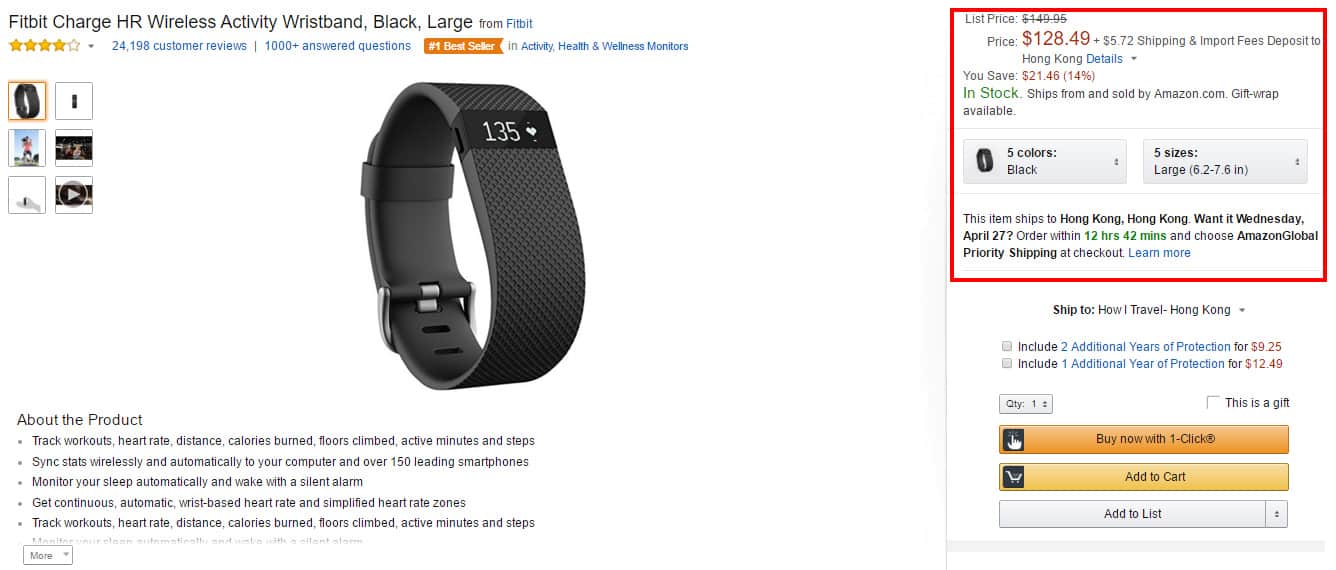Click the shopping cart icon on Add to Cart
This screenshot has width=1336, height=570.
pos(1014,477)
